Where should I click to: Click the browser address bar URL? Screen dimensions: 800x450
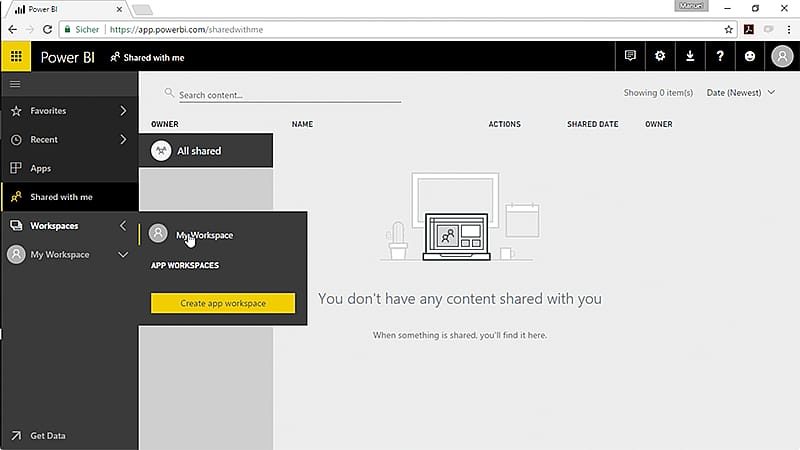coord(187,30)
